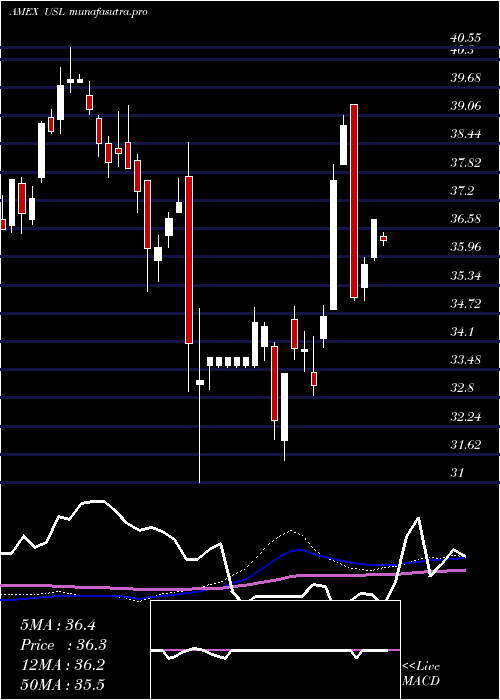
Task: Click the latest small red candlestick
Action: 383,239
